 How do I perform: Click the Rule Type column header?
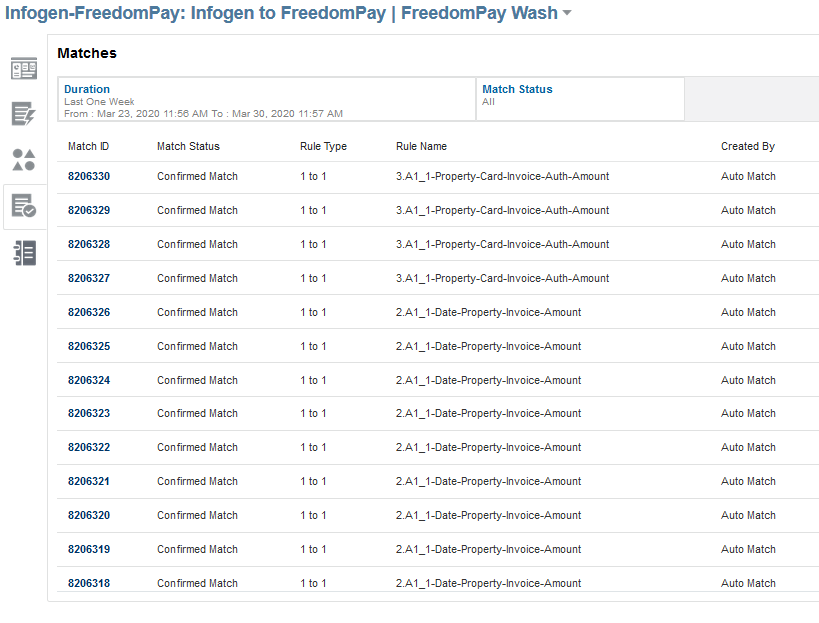tap(323, 147)
